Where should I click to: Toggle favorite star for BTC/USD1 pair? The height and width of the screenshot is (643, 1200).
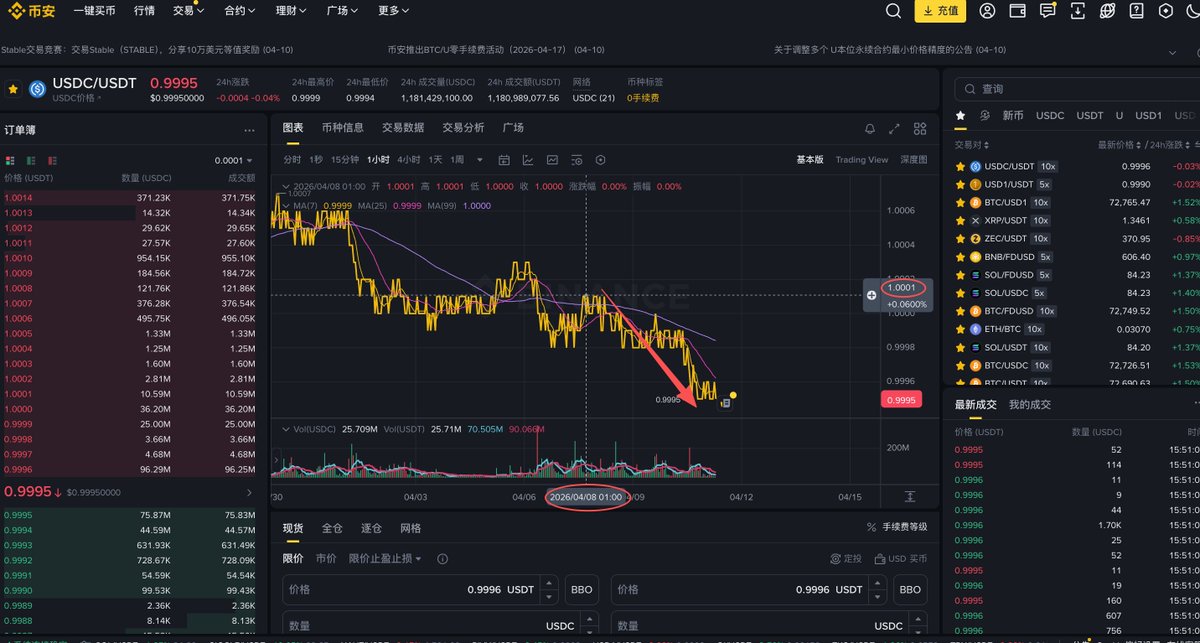(x=961, y=203)
